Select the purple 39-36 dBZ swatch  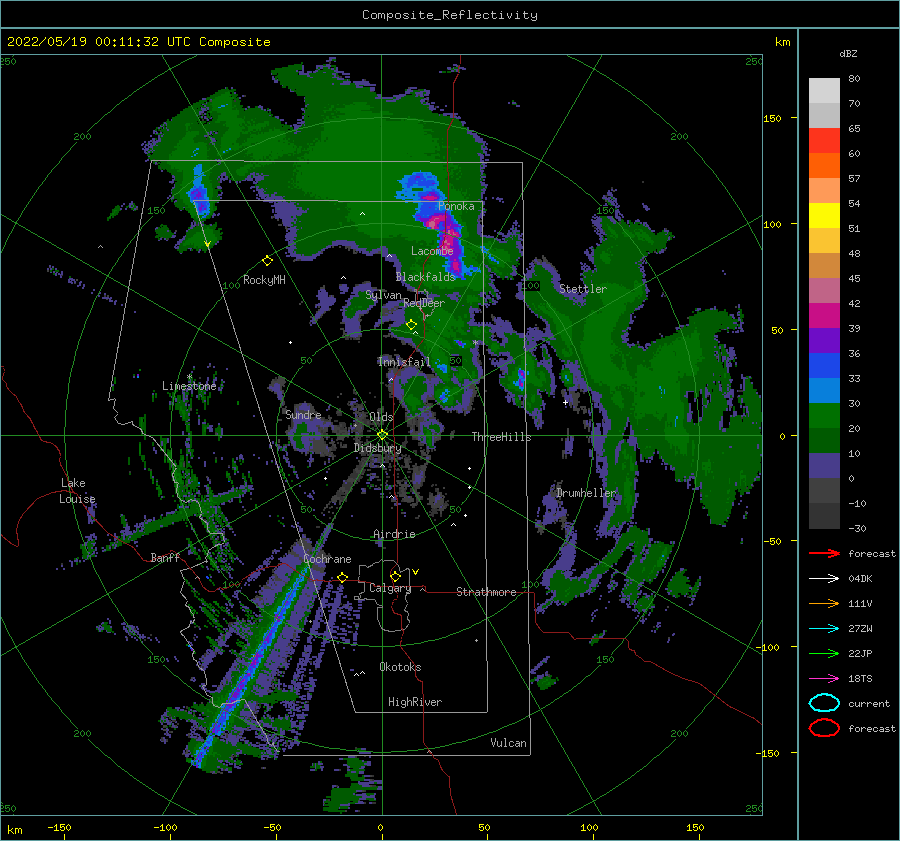(x=824, y=340)
